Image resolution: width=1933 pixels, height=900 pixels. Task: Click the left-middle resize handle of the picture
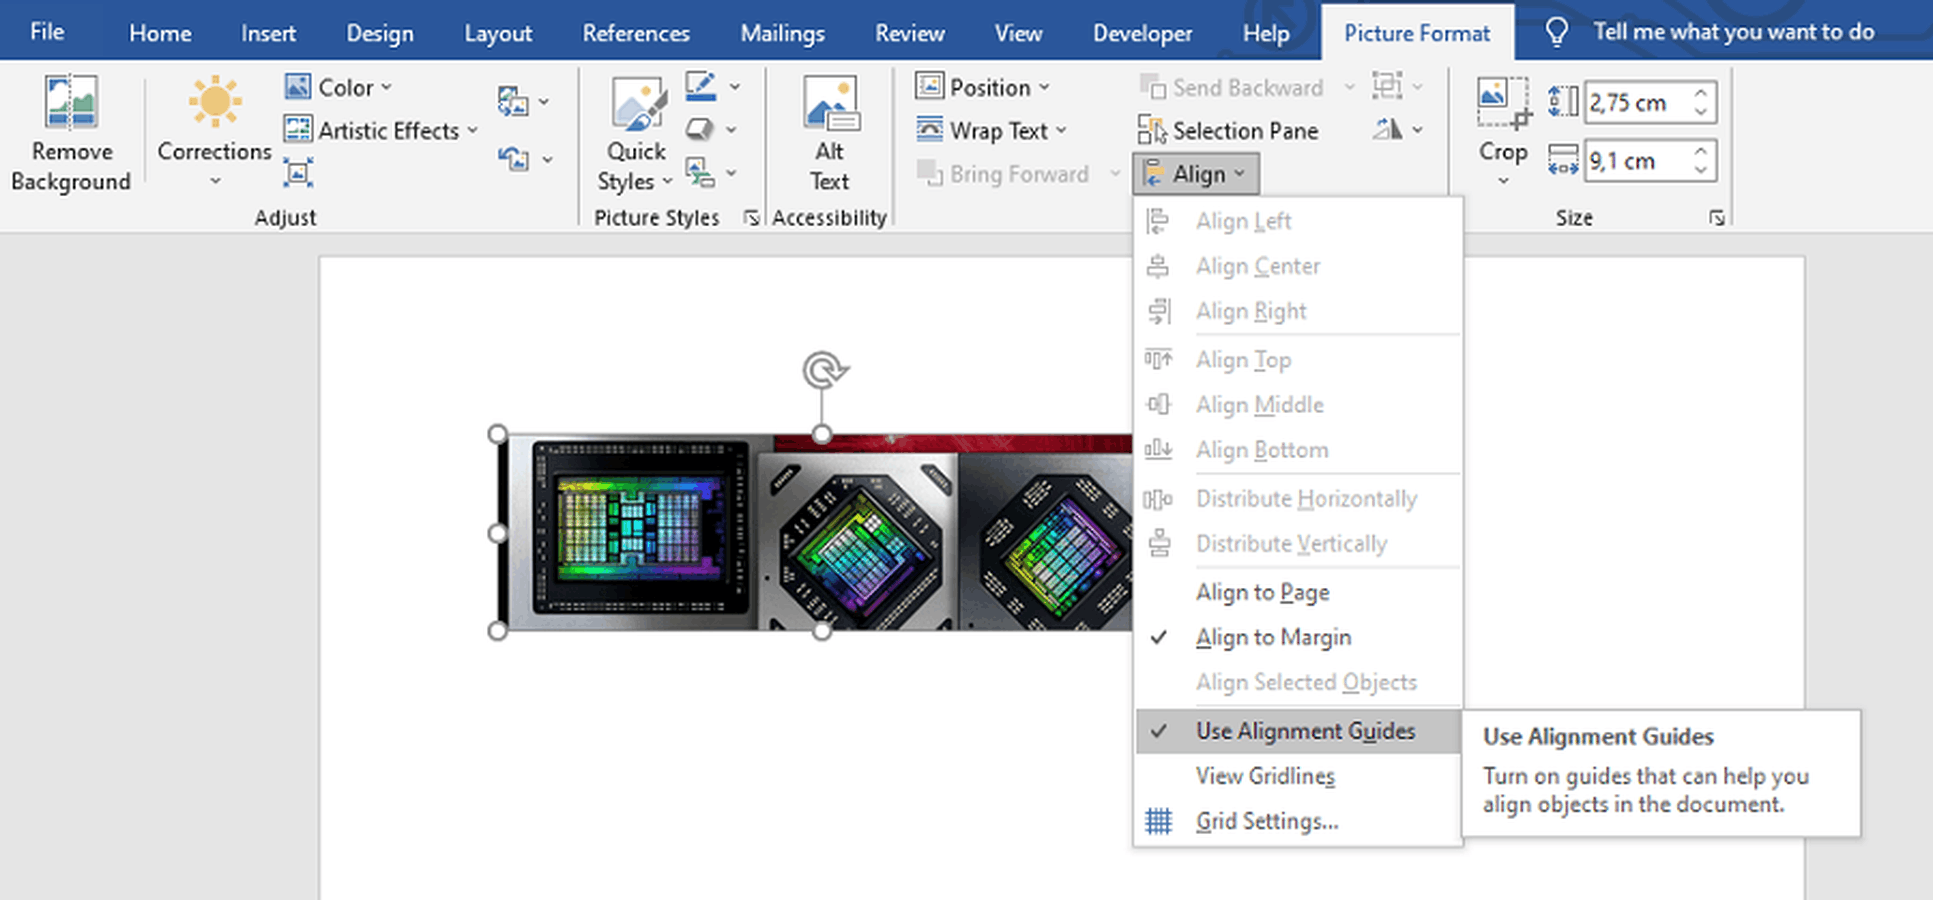point(498,533)
